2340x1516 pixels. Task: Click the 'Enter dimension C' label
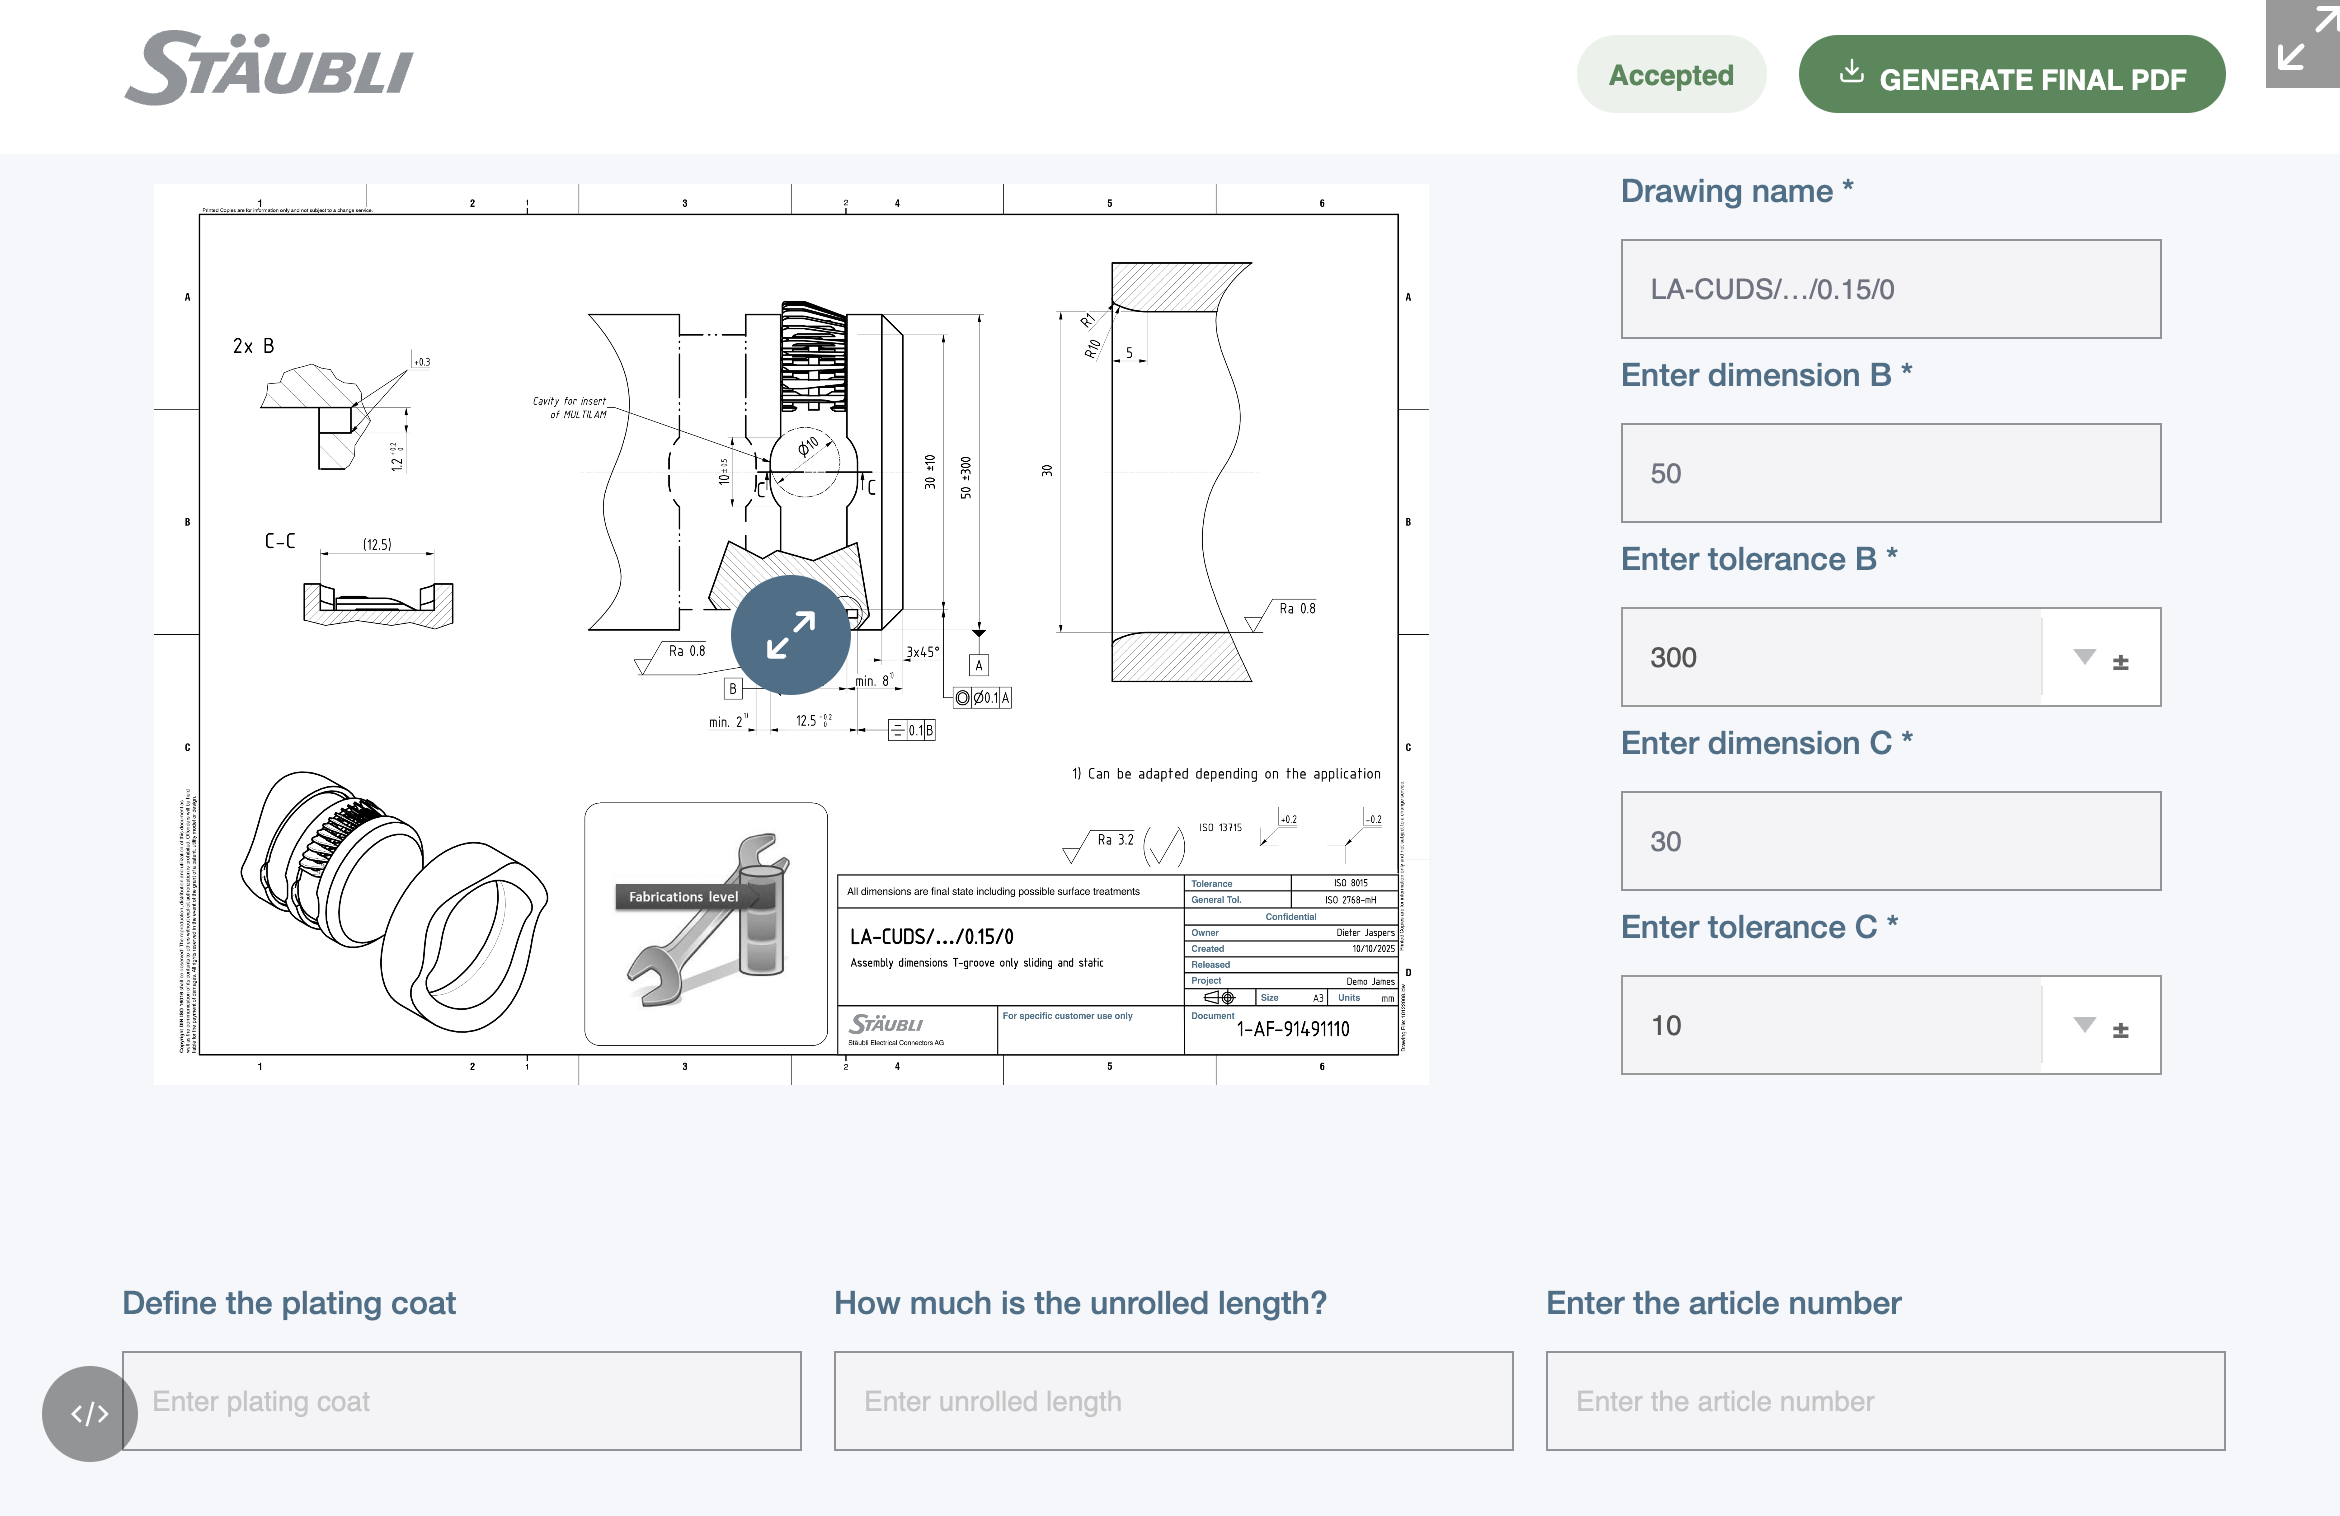[x=1767, y=743]
